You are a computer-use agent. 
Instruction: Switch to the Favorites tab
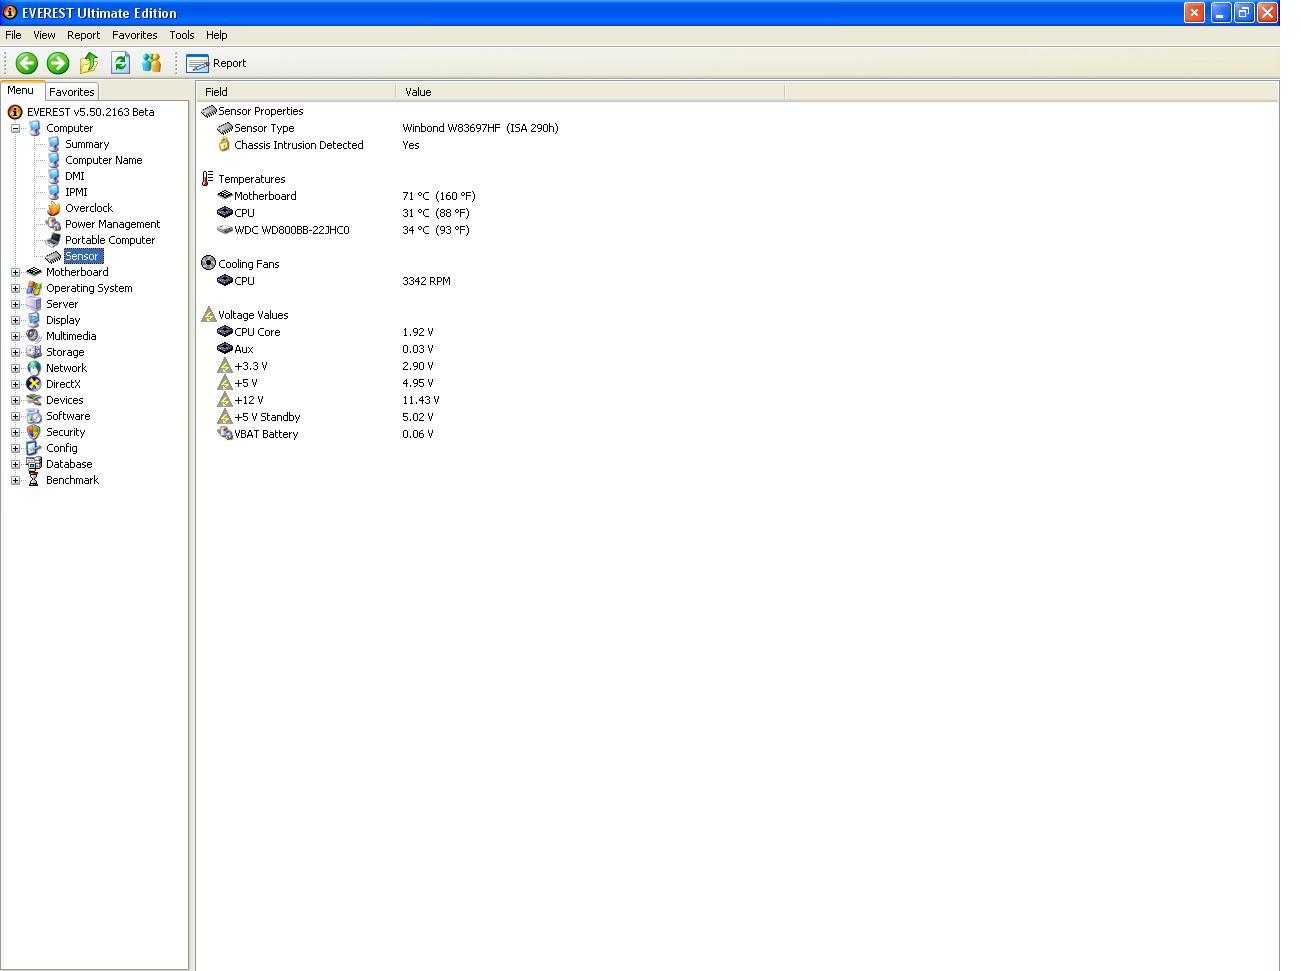tap(72, 92)
